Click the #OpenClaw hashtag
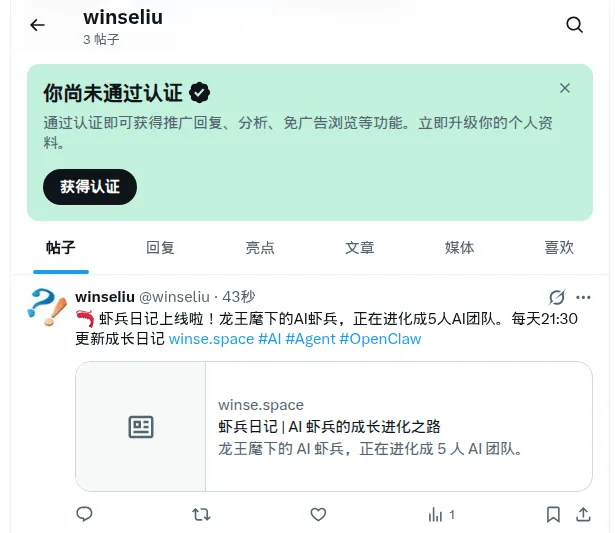This screenshot has width=615, height=533. pos(380,339)
